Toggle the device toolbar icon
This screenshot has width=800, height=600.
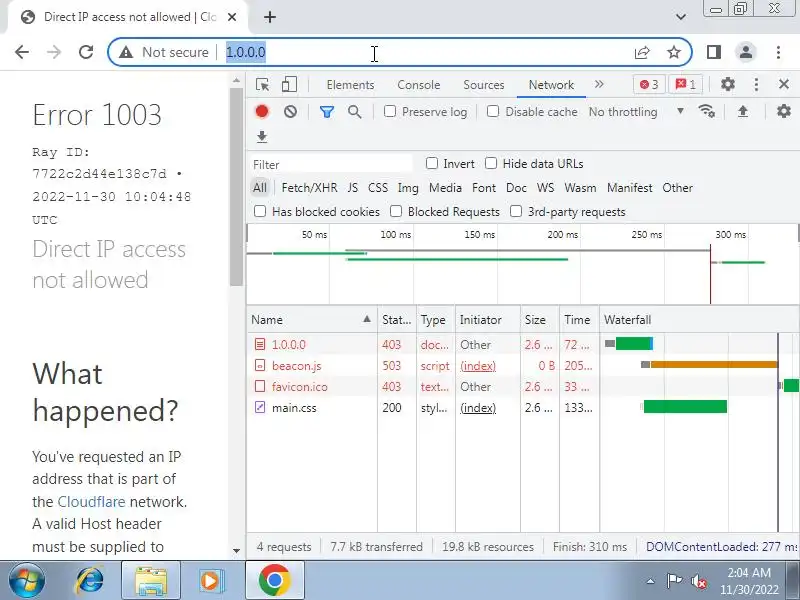[x=289, y=85]
